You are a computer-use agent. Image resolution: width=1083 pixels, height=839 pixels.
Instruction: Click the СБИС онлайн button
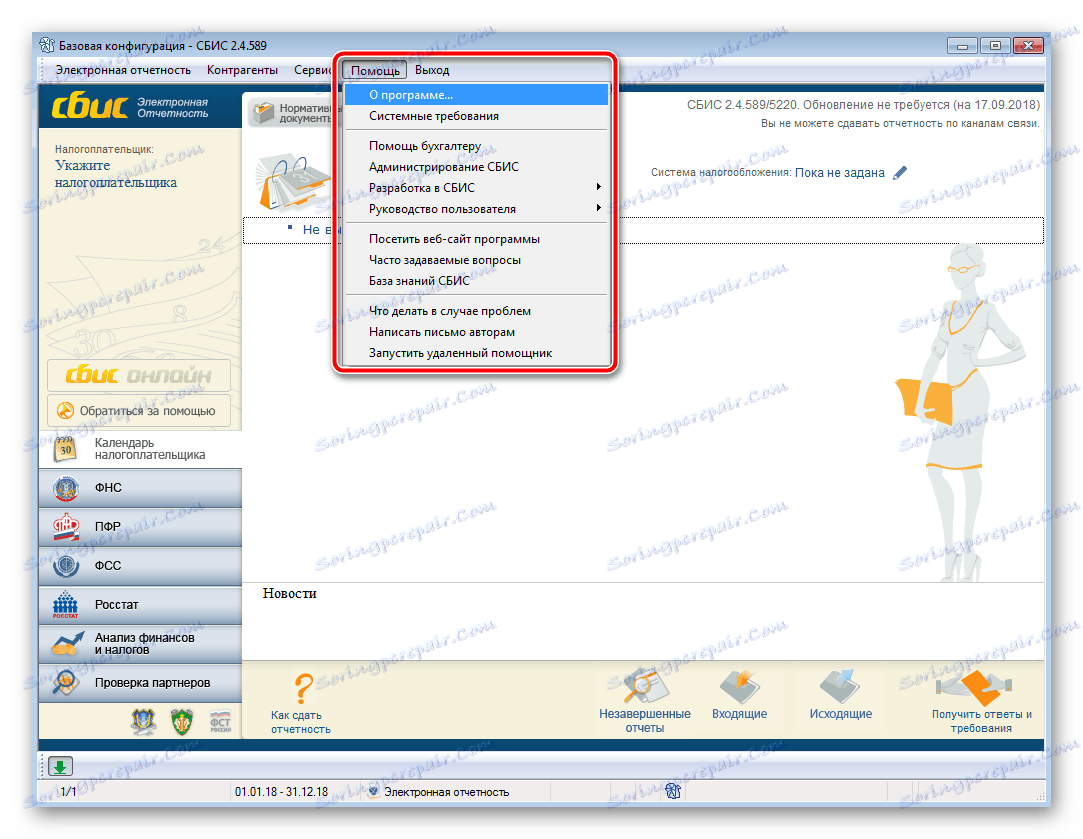tap(139, 375)
